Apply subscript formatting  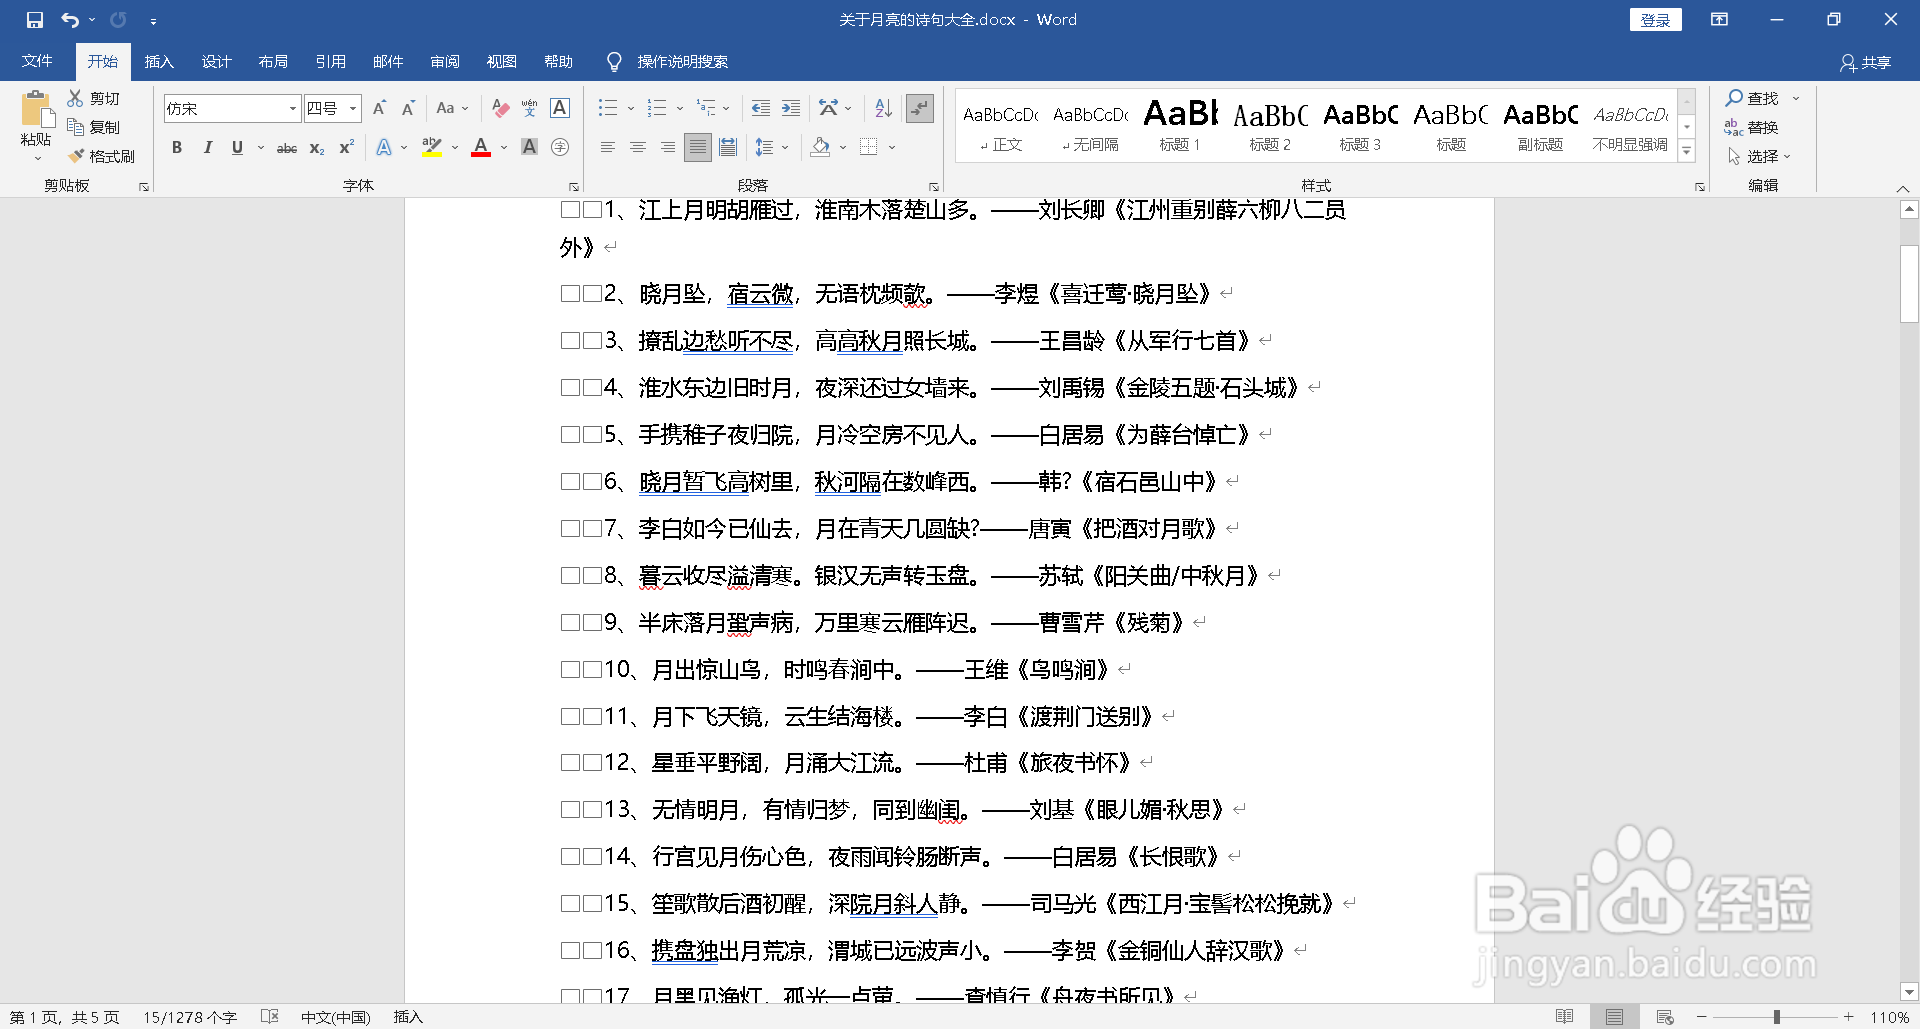tap(316, 148)
